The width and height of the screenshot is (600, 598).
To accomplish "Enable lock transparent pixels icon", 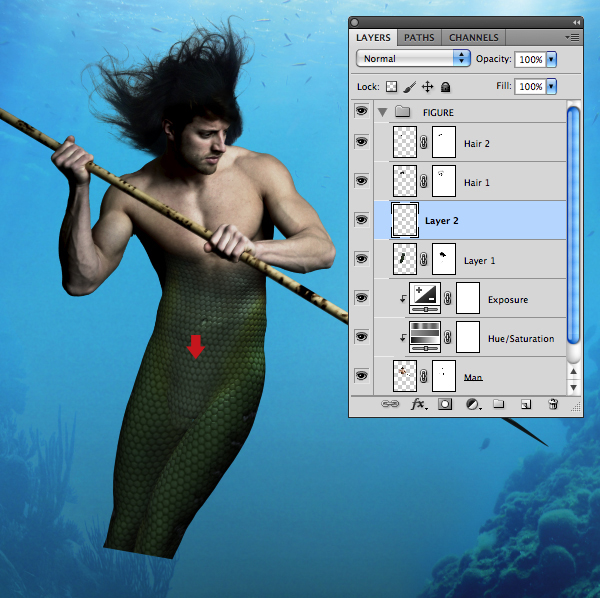I will pyautogui.click(x=391, y=87).
